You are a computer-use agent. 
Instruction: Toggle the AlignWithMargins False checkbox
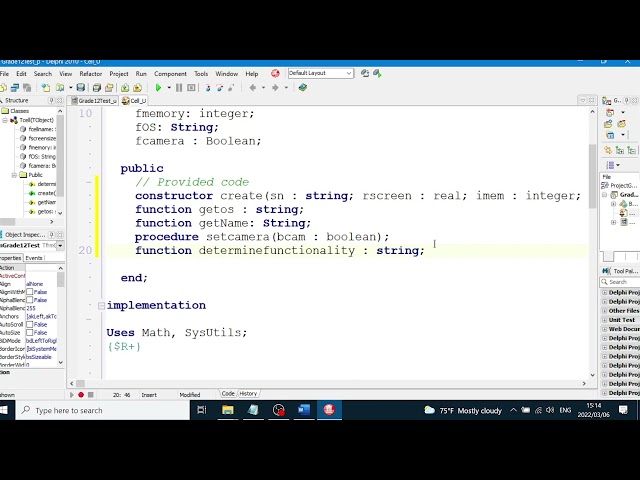pos(30,292)
